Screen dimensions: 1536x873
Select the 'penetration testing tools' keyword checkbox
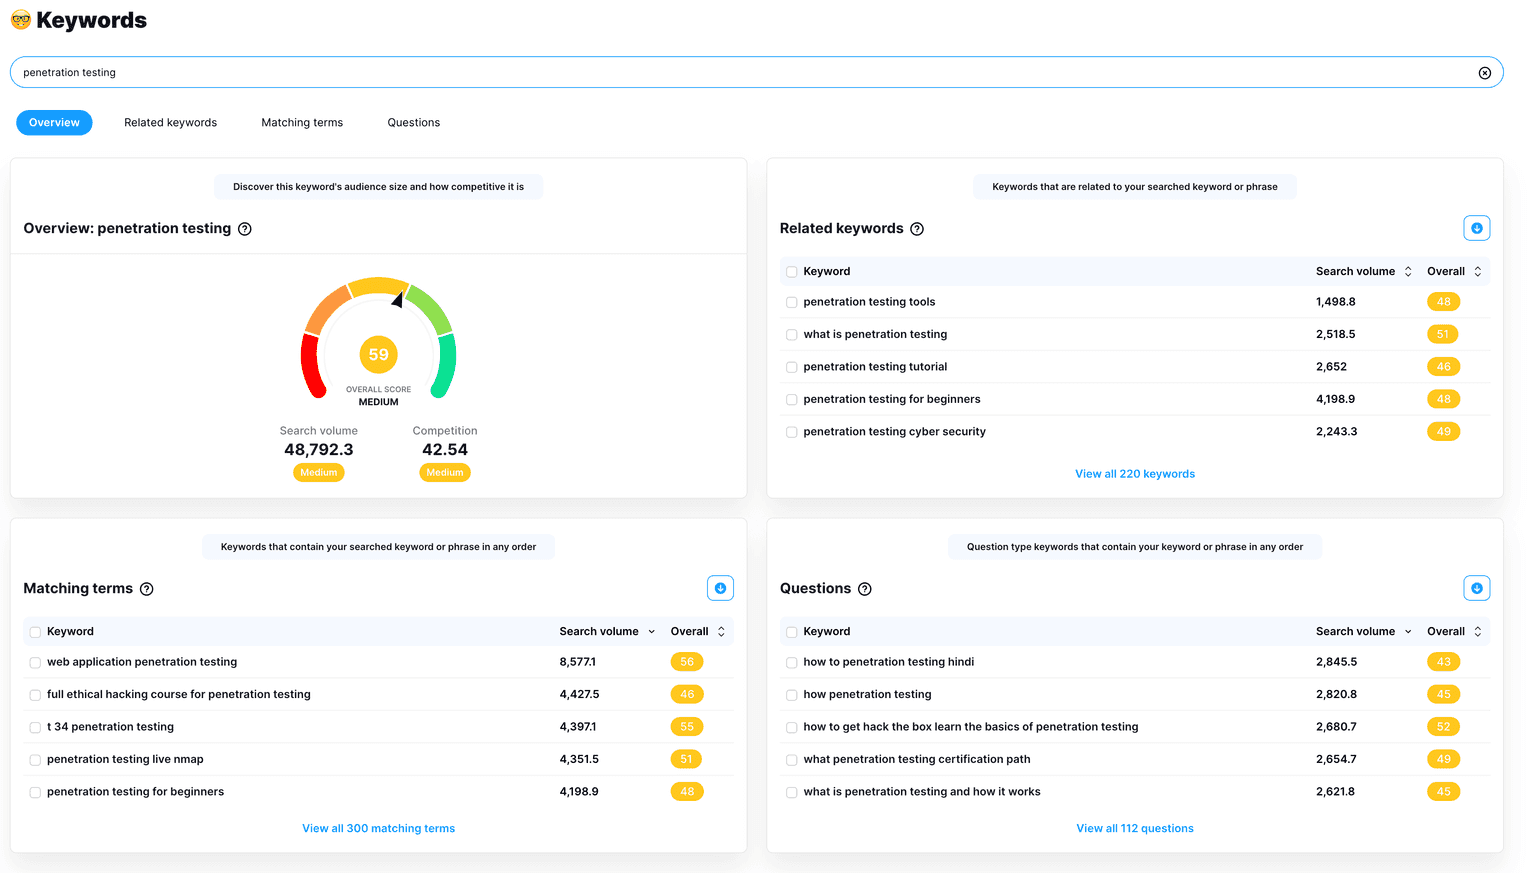coord(791,302)
